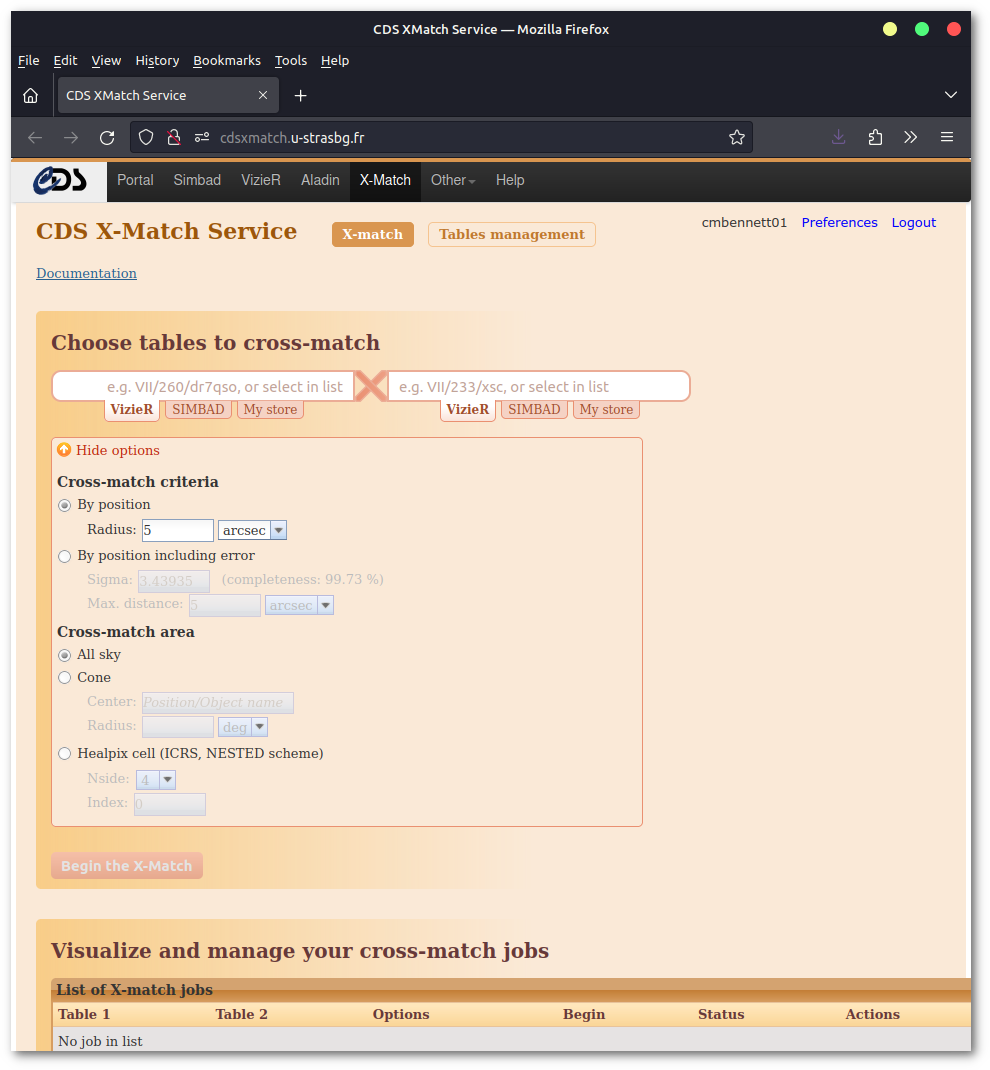
Task: Click the X-match orange button
Action: click(373, 234)
